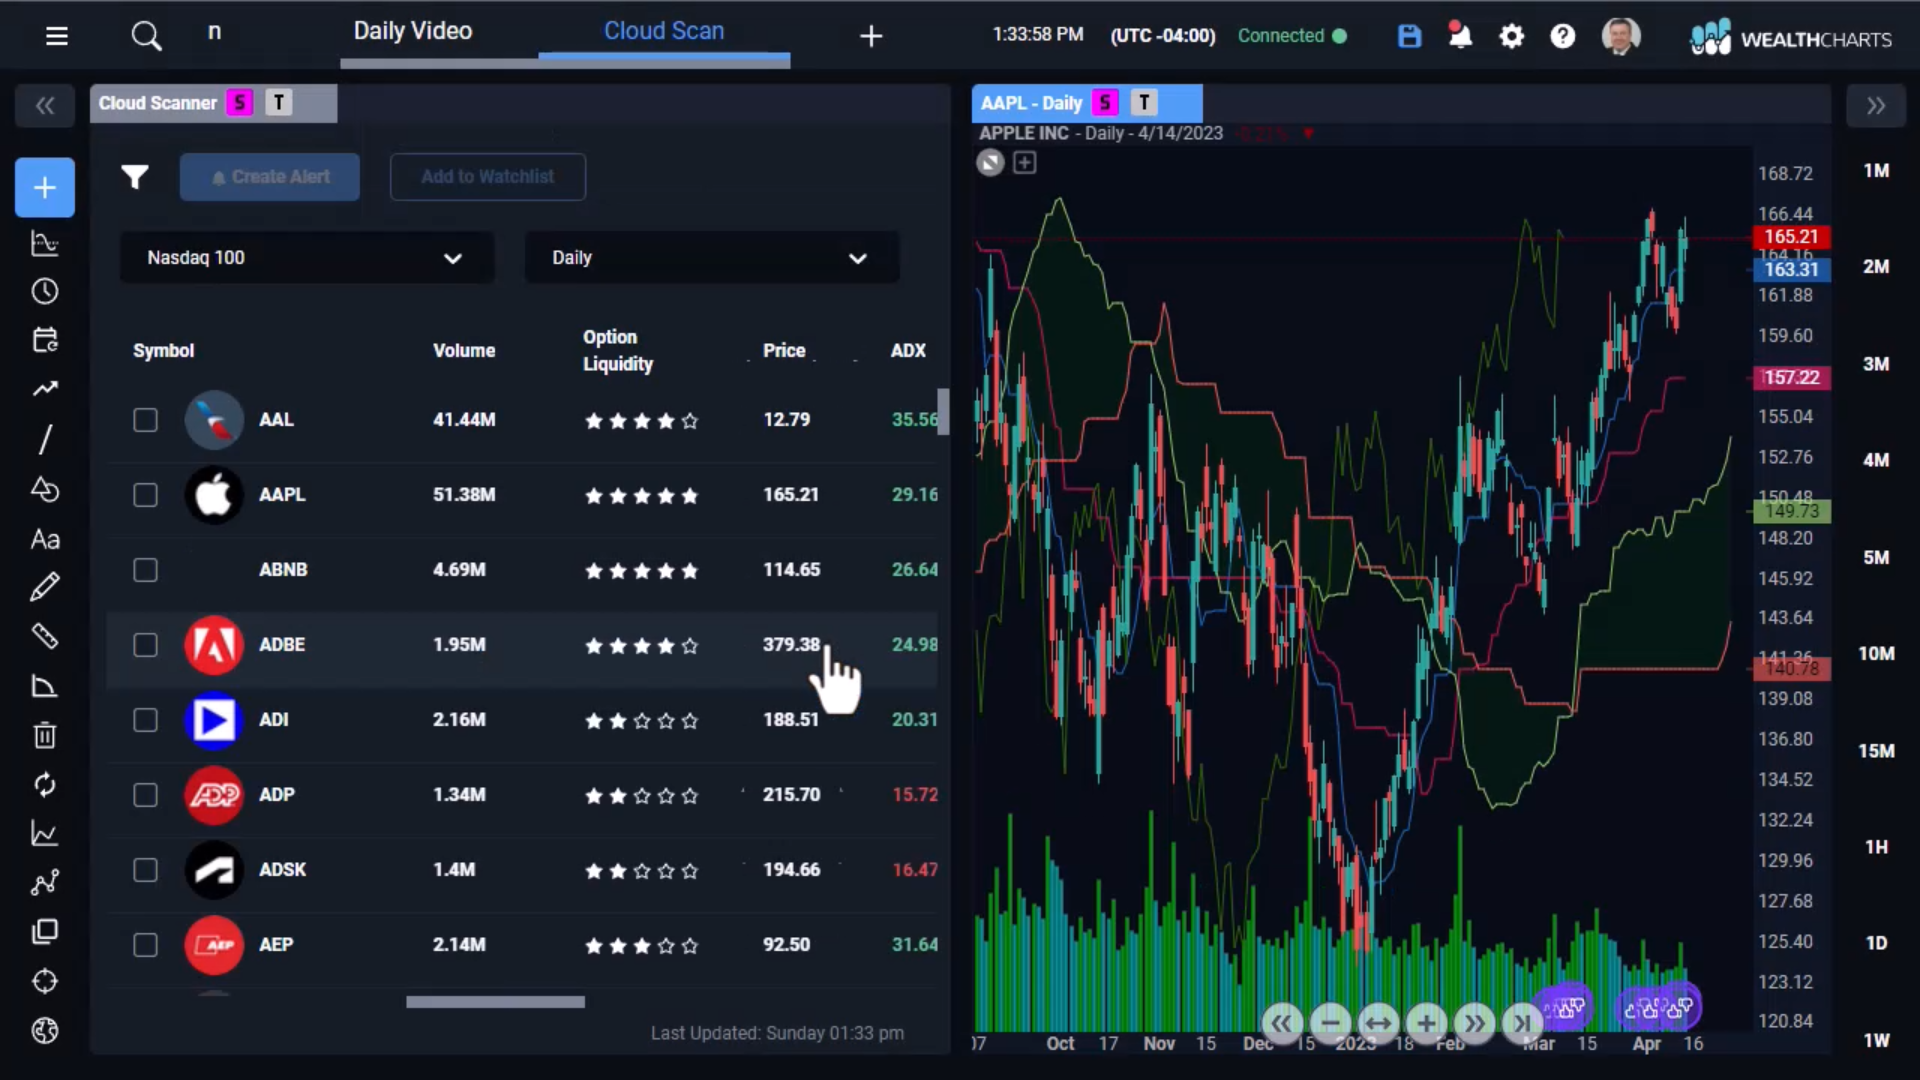Expand the right panel with double chevron
Image resolution: width=1920 pixels, height=1080 pixels.
coord(1875,106)
